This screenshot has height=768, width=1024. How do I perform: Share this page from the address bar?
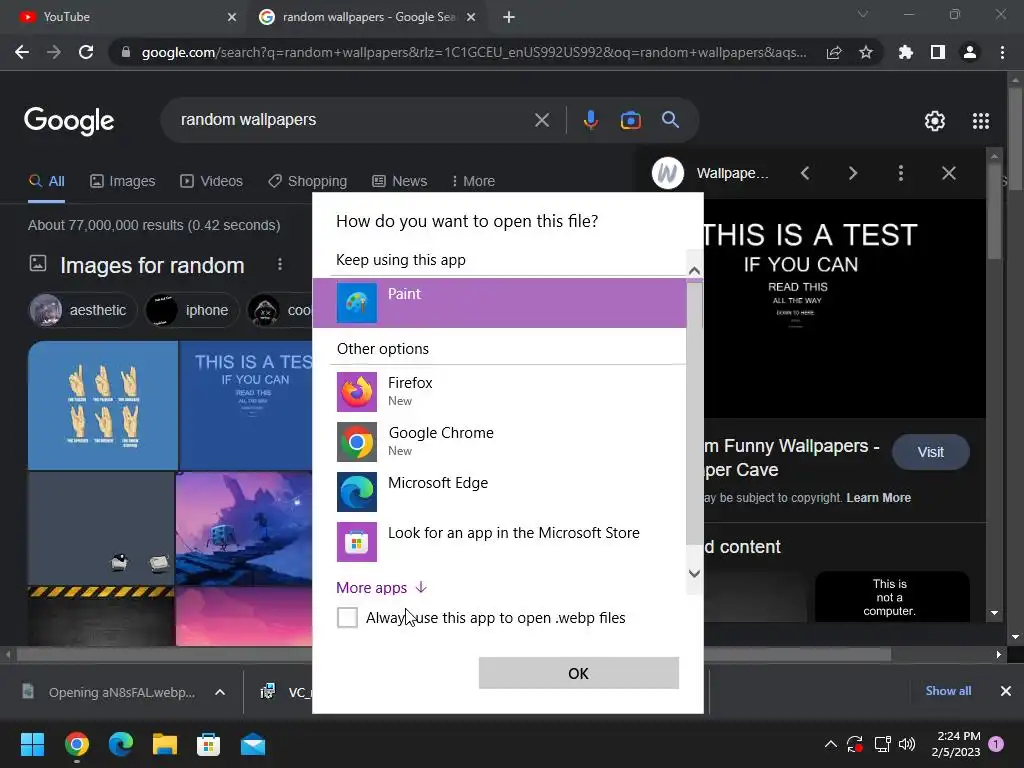pos(833,52)
